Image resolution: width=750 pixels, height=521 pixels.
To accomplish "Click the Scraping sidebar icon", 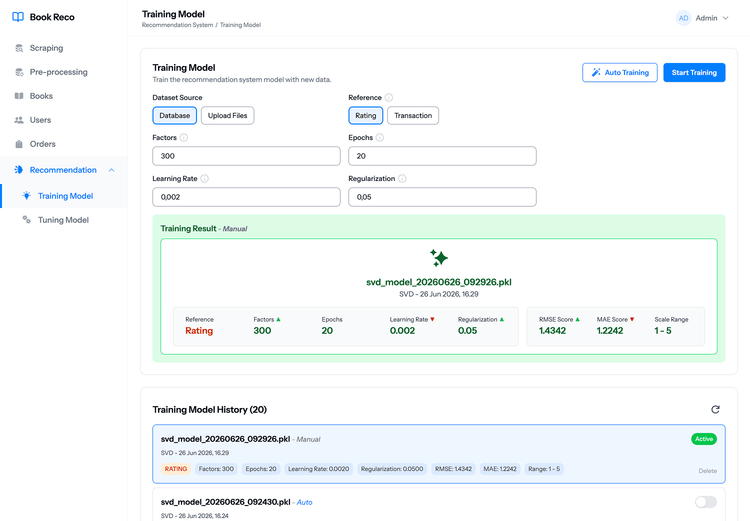I will click(x=19, y=48).
